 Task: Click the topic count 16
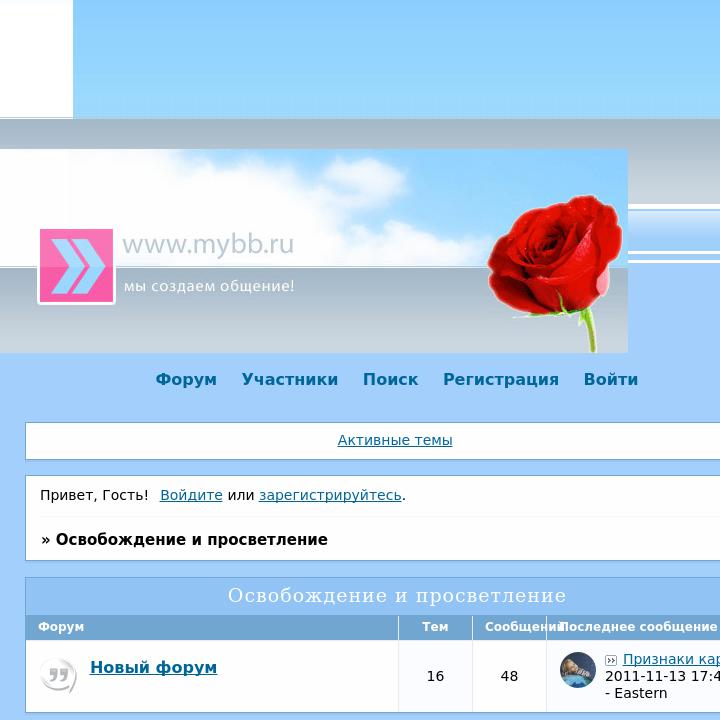pyautogui.click(x=435, y=676)
